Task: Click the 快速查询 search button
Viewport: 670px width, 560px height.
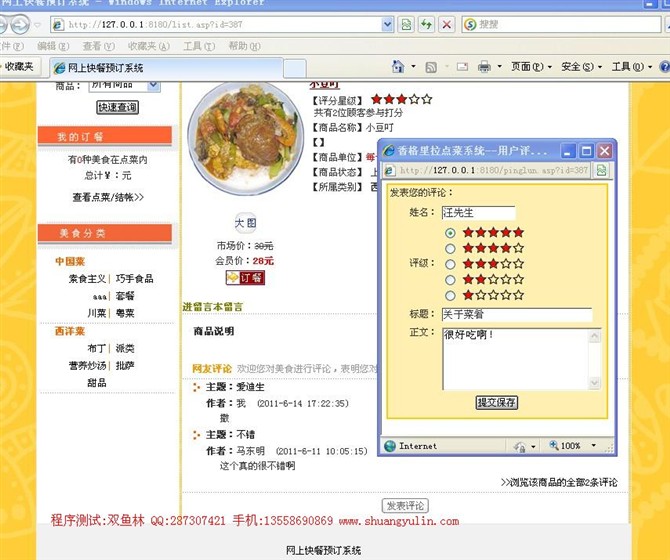Action: [118, 107]
